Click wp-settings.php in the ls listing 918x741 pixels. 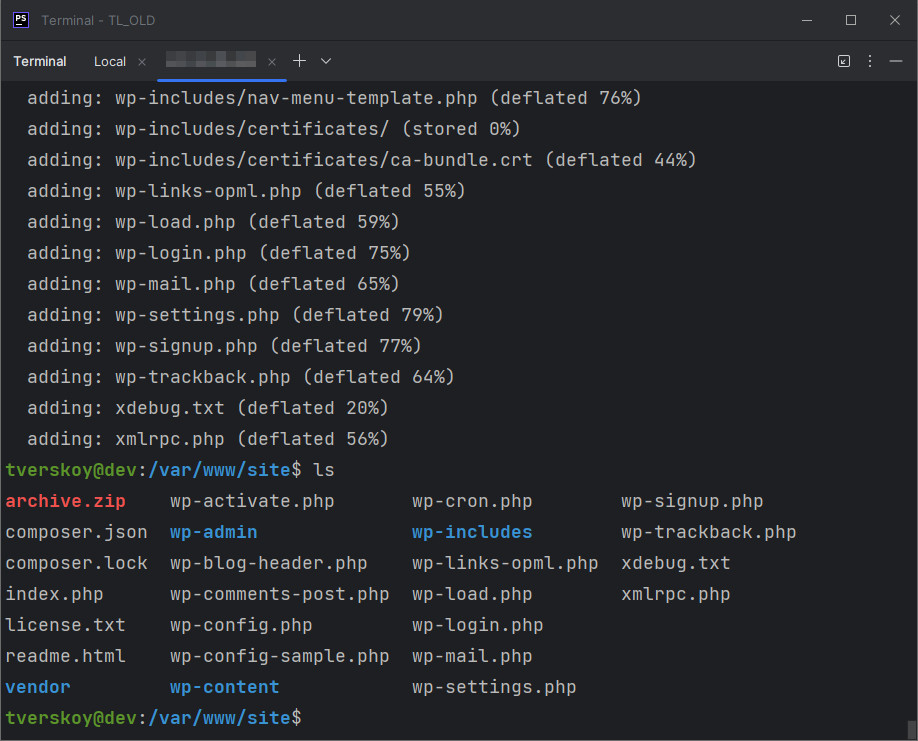pos(494,687)
